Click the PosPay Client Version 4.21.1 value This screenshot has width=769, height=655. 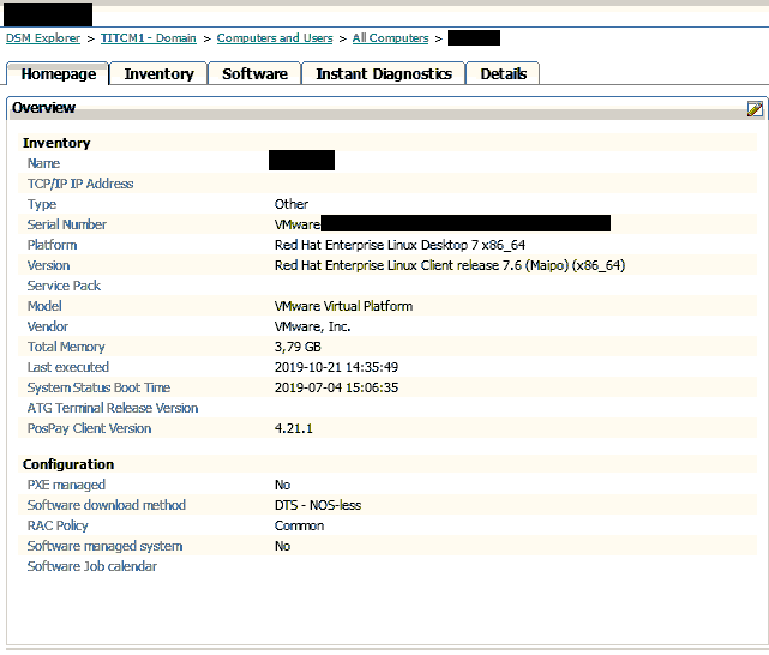pos(294,428)
